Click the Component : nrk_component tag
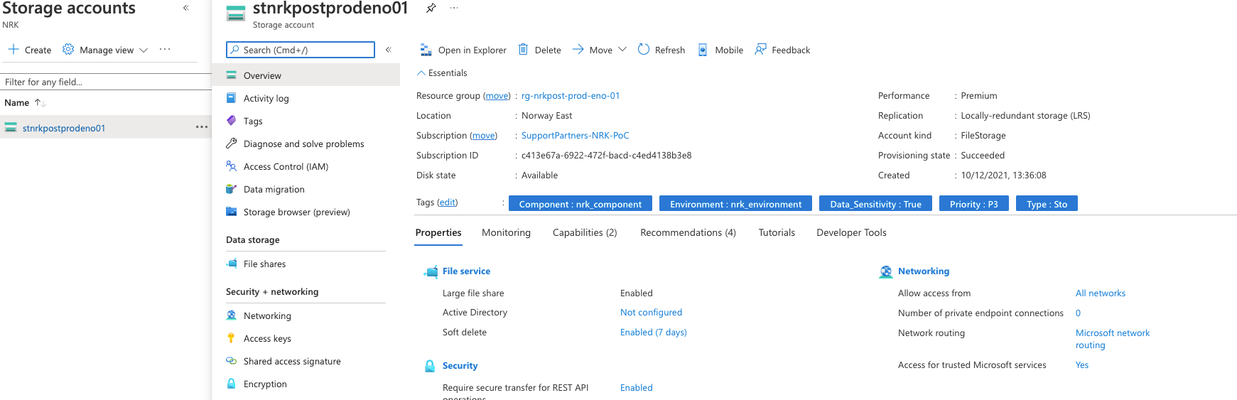This screenshot has width=1237, height=400. 580,203
